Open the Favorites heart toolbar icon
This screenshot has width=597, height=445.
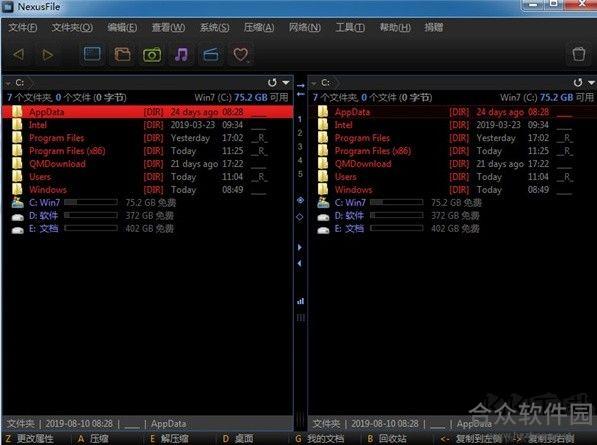tap(241, 55)
